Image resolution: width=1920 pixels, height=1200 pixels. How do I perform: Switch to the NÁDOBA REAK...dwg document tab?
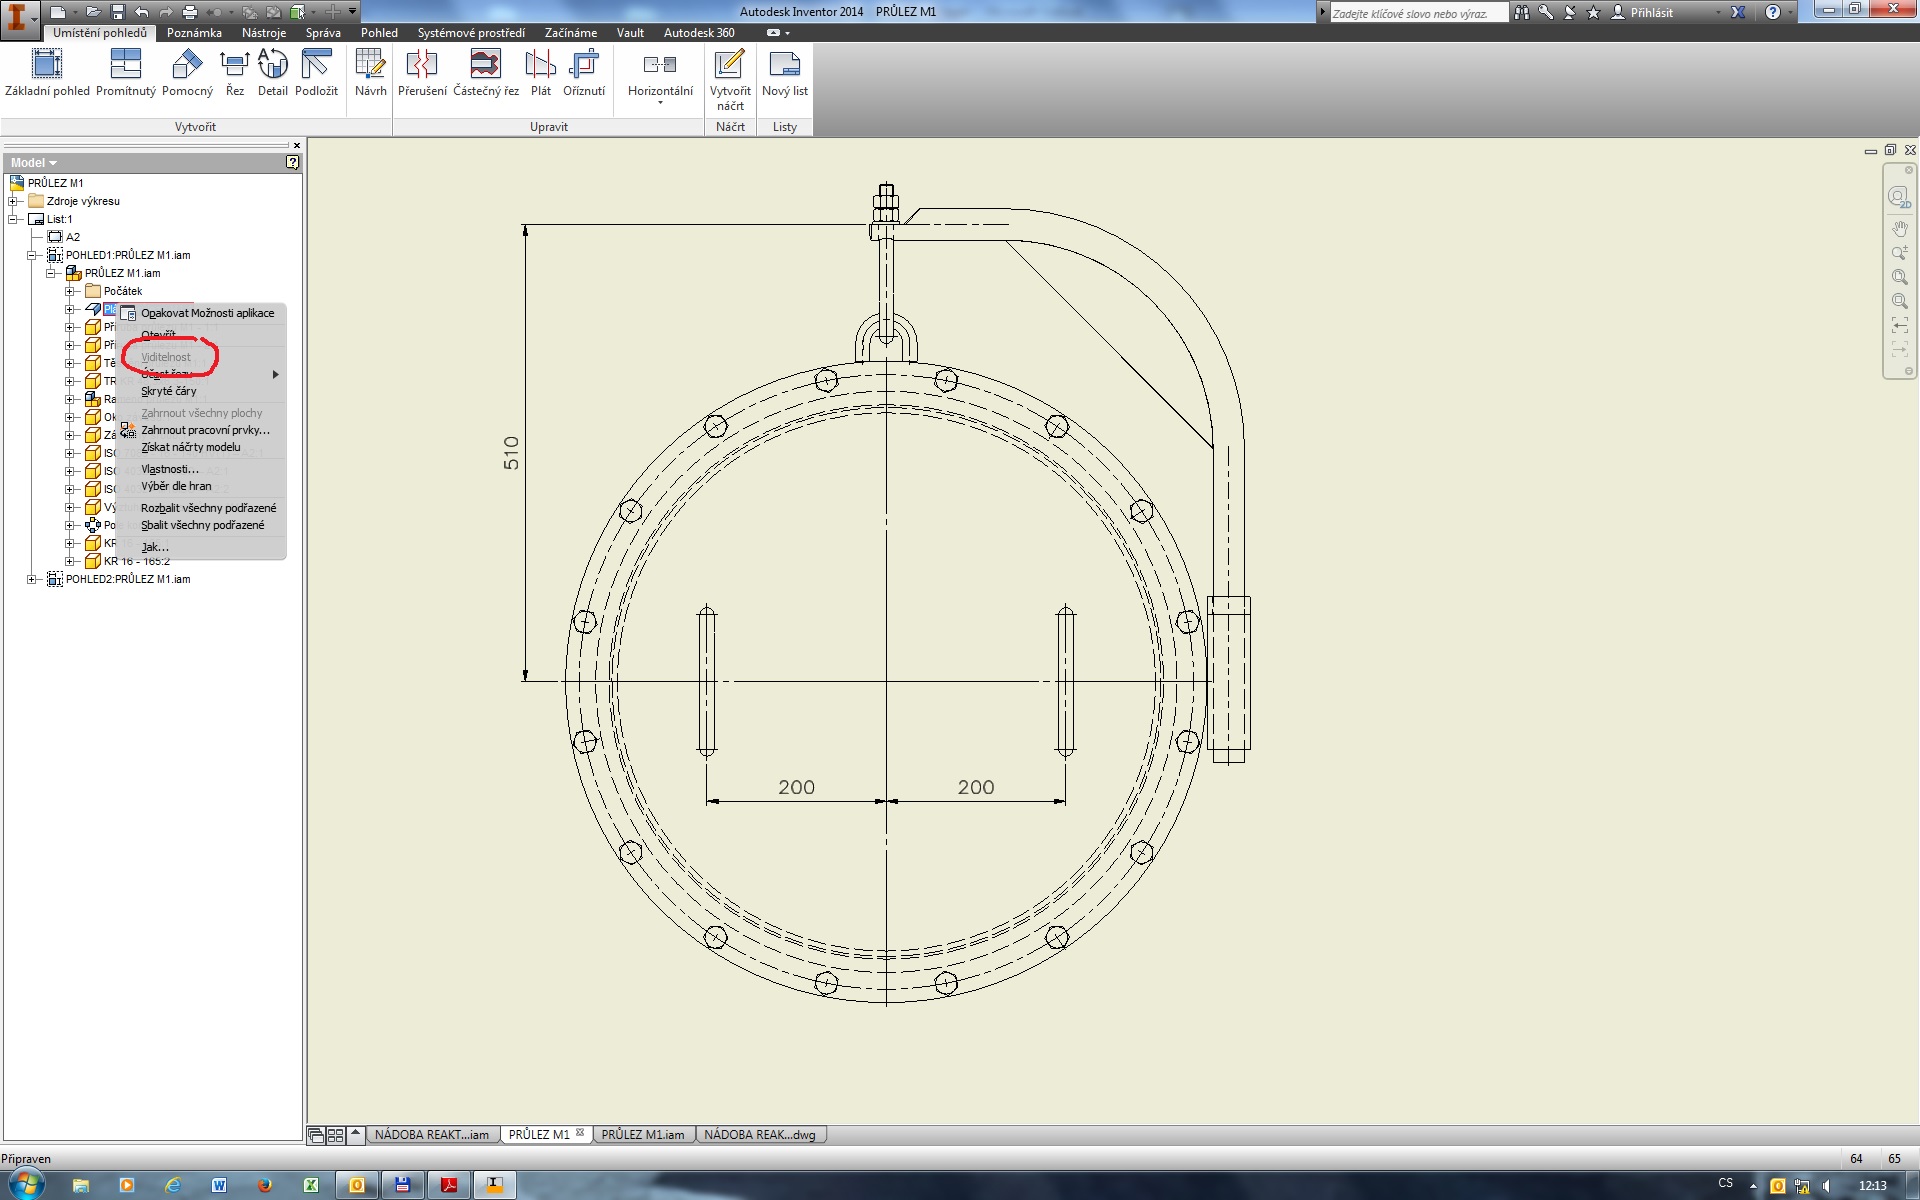[759, 1135]
